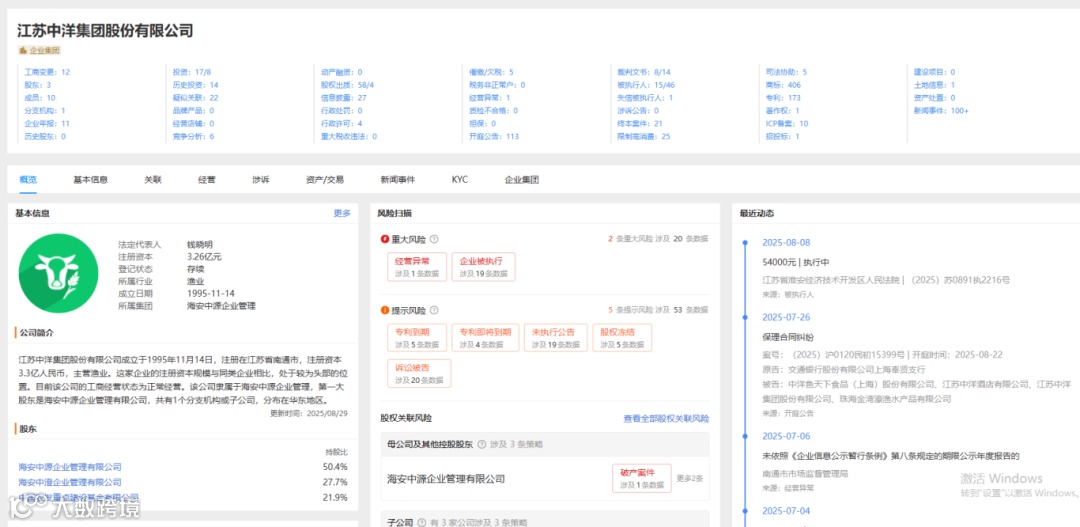Expand 更多2条 next to 破产案件
Image resolution: width=1080 pixels, height=527 pixels.
click(x=689, y=478)
